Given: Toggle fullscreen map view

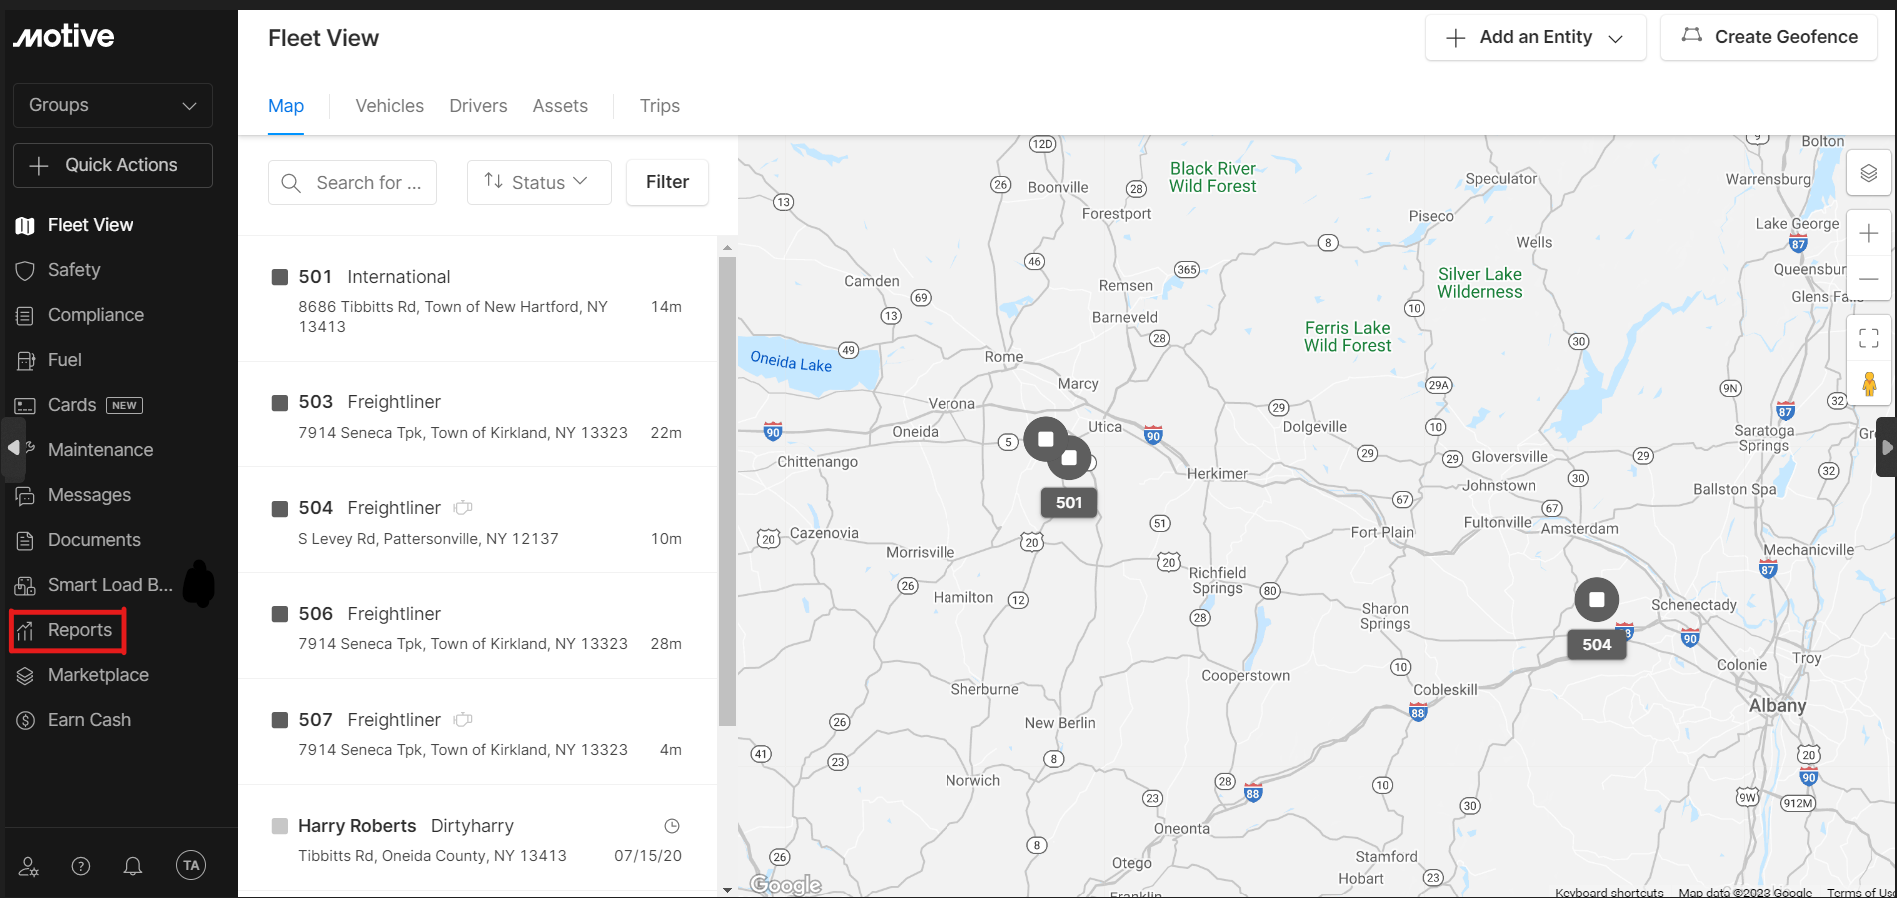Looking at the screenshot, I should click(x=1868, y=338).
